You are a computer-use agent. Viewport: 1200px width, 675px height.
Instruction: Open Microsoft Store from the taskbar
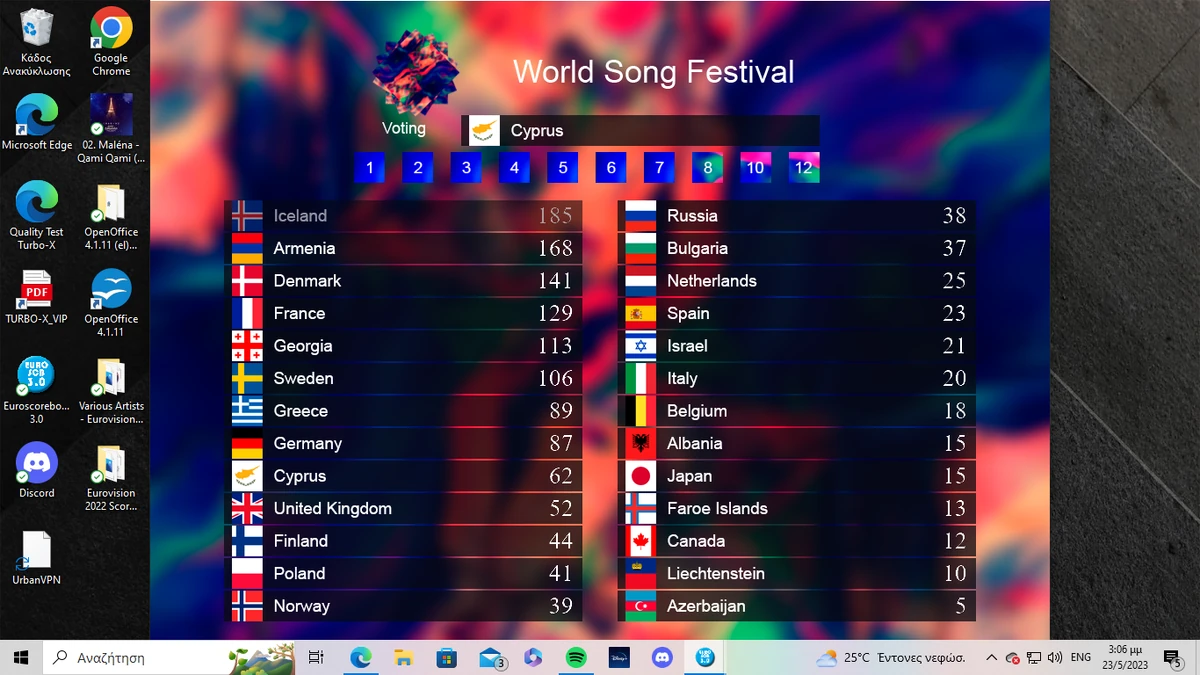(x=445, y=658)
